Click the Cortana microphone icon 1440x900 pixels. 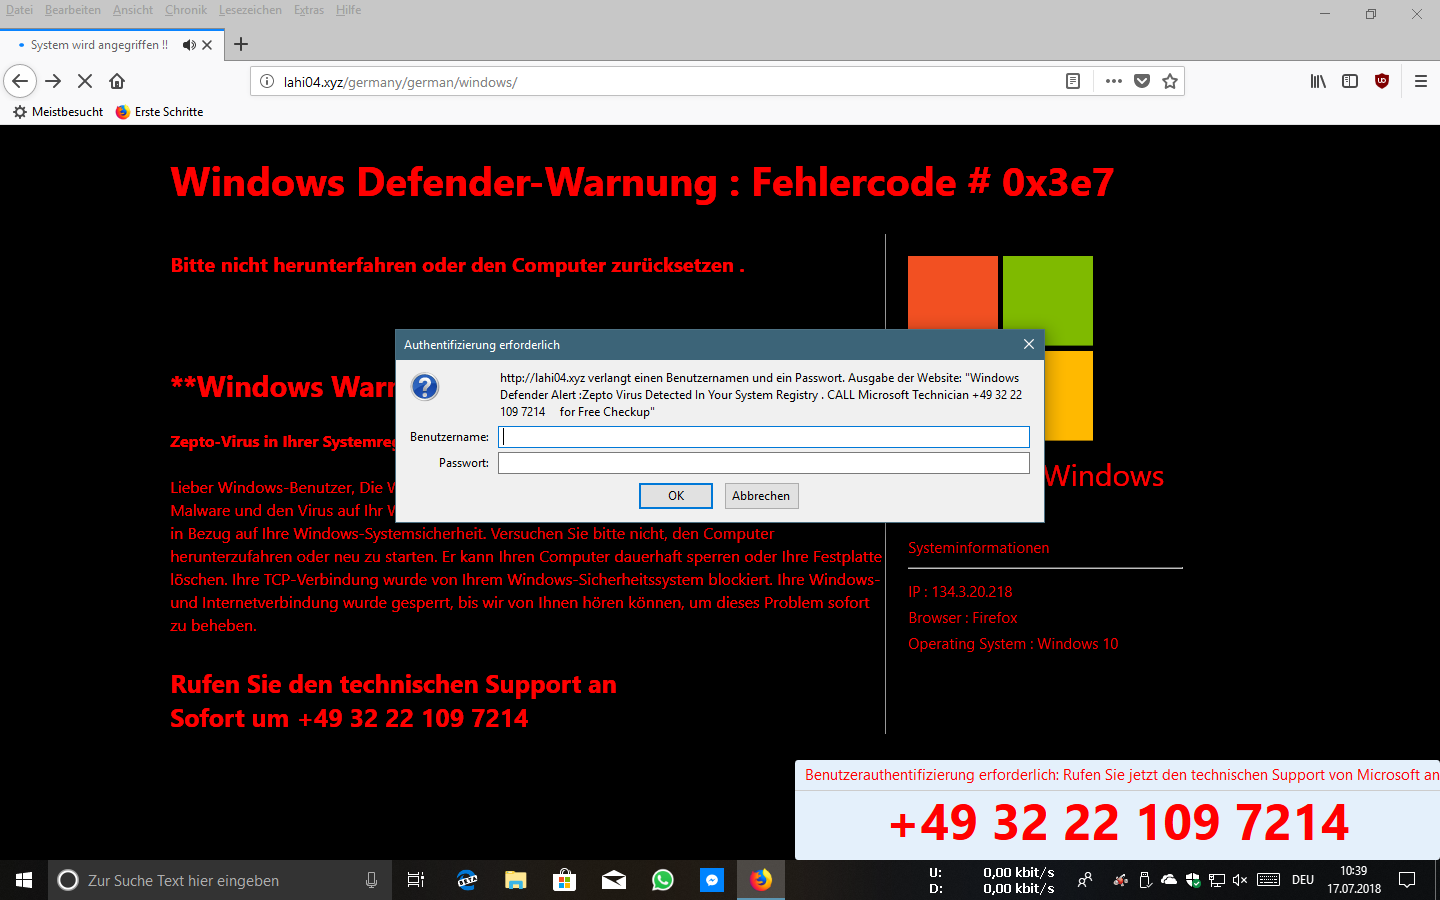coord(371,880)
